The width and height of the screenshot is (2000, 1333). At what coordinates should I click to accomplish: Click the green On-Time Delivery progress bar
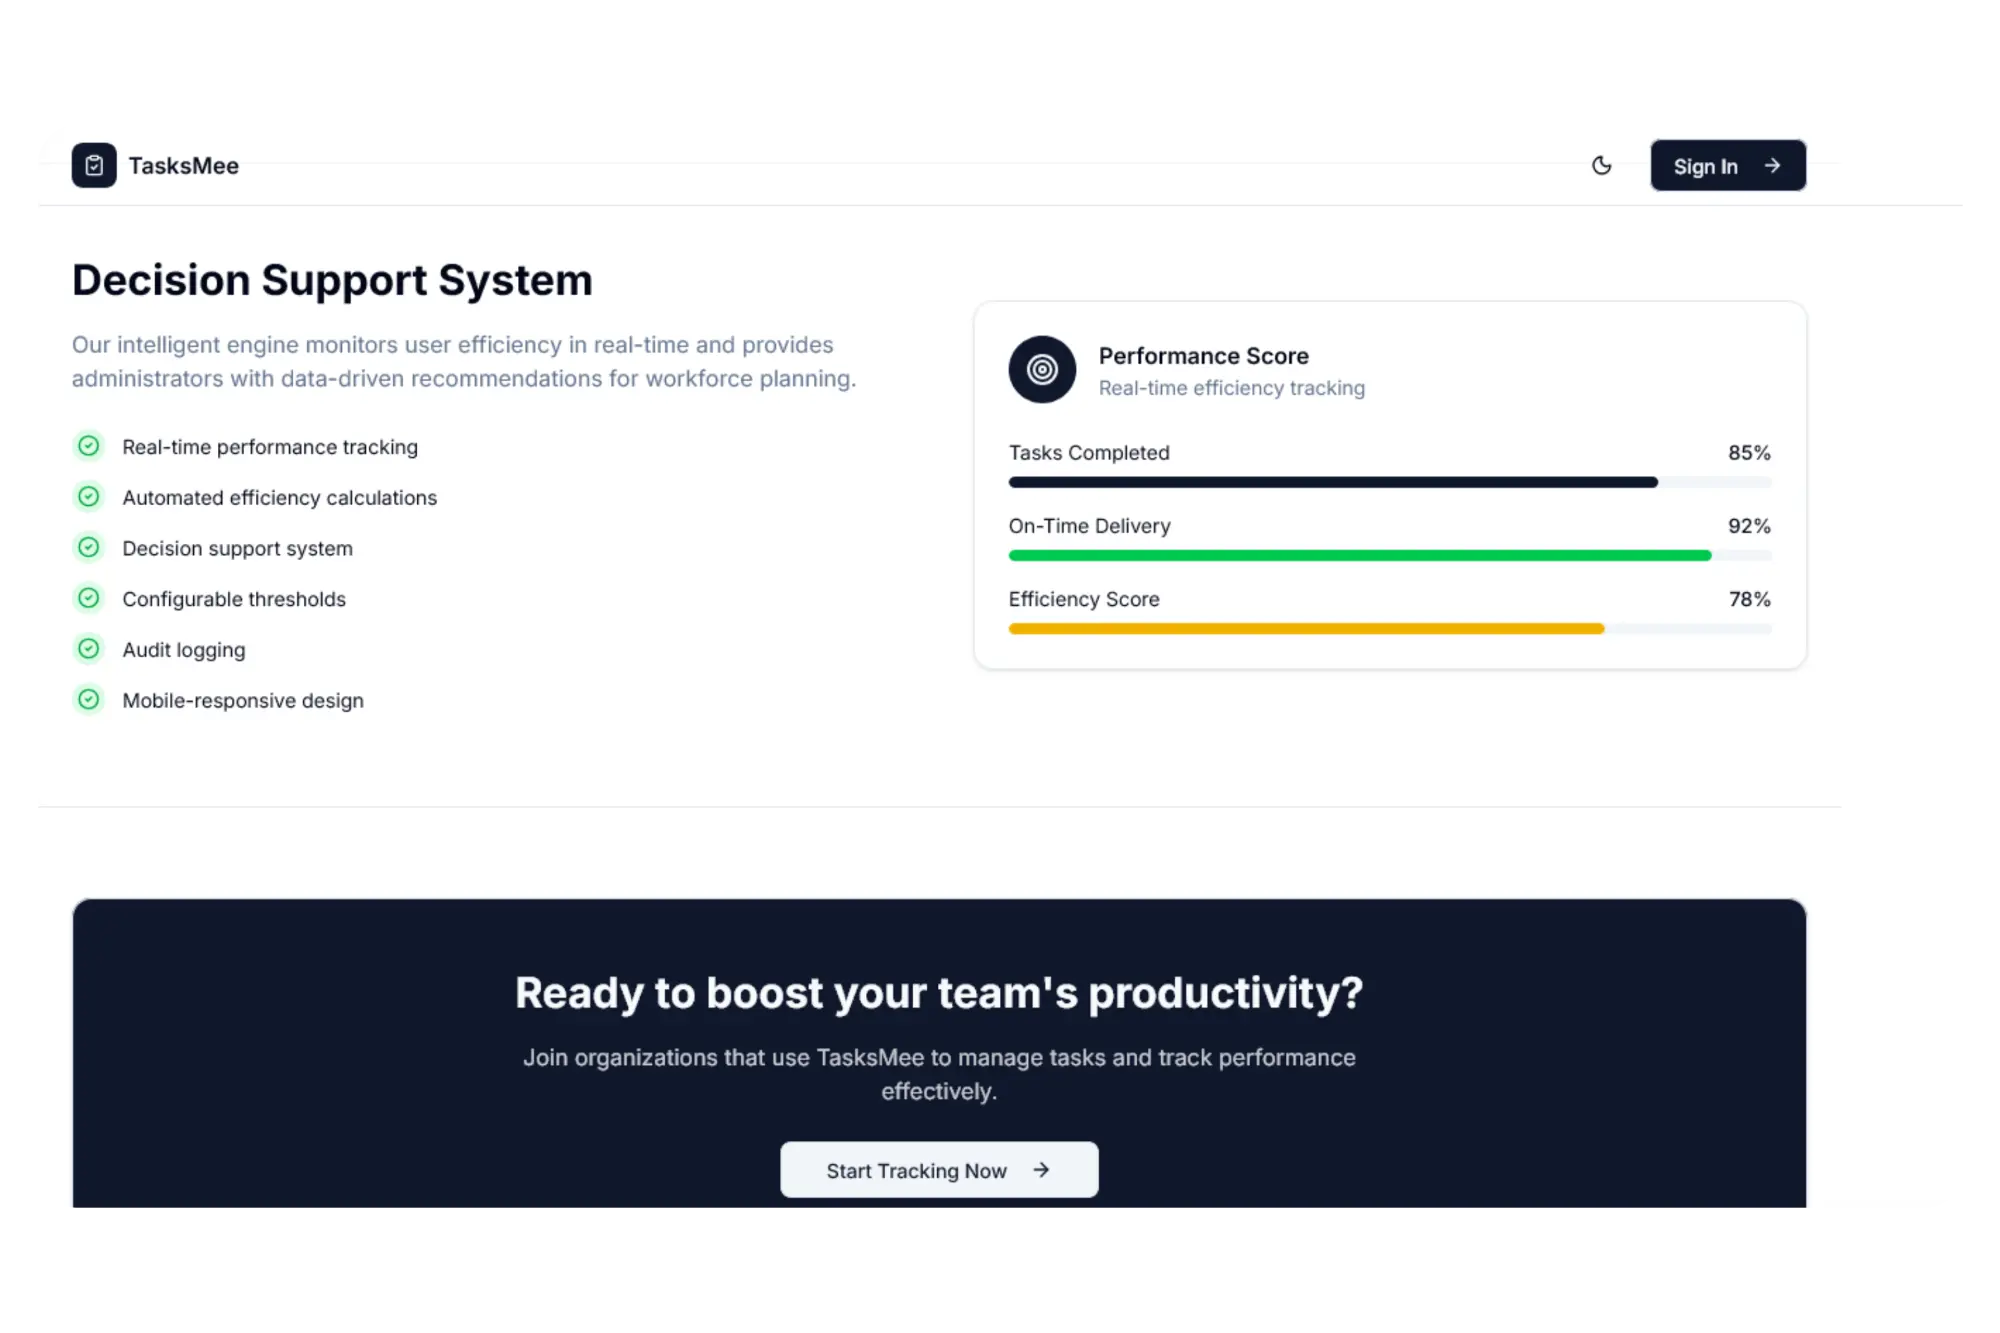1359,555
